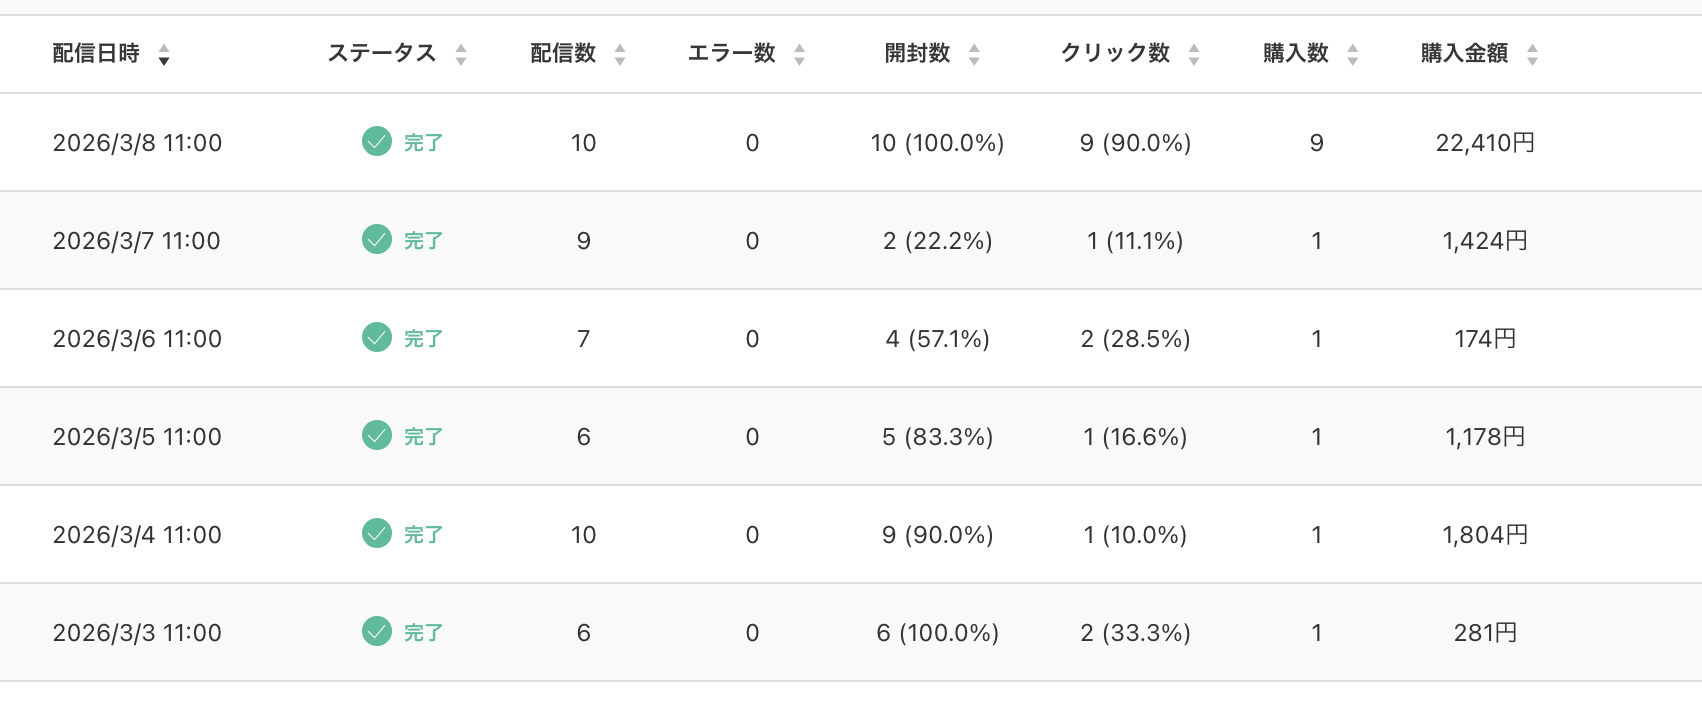Toggle sort order on クリック数 column
1702x702 pixels.
[1194, 55]
